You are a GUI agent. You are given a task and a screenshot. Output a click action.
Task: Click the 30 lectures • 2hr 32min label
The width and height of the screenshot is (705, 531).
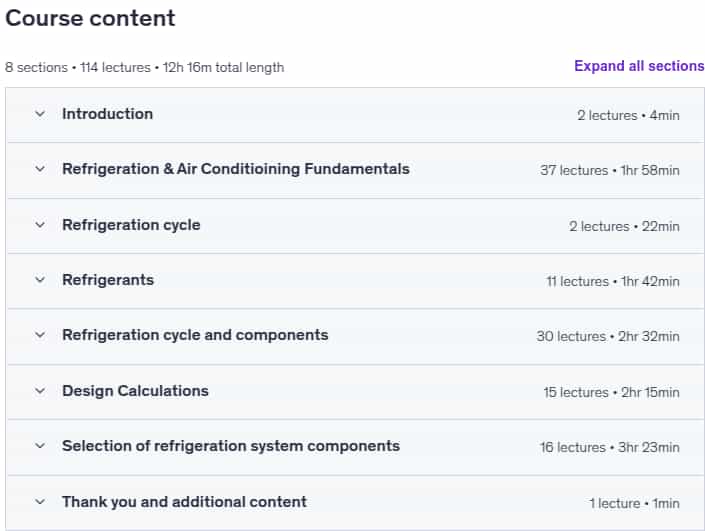[608, 336]
